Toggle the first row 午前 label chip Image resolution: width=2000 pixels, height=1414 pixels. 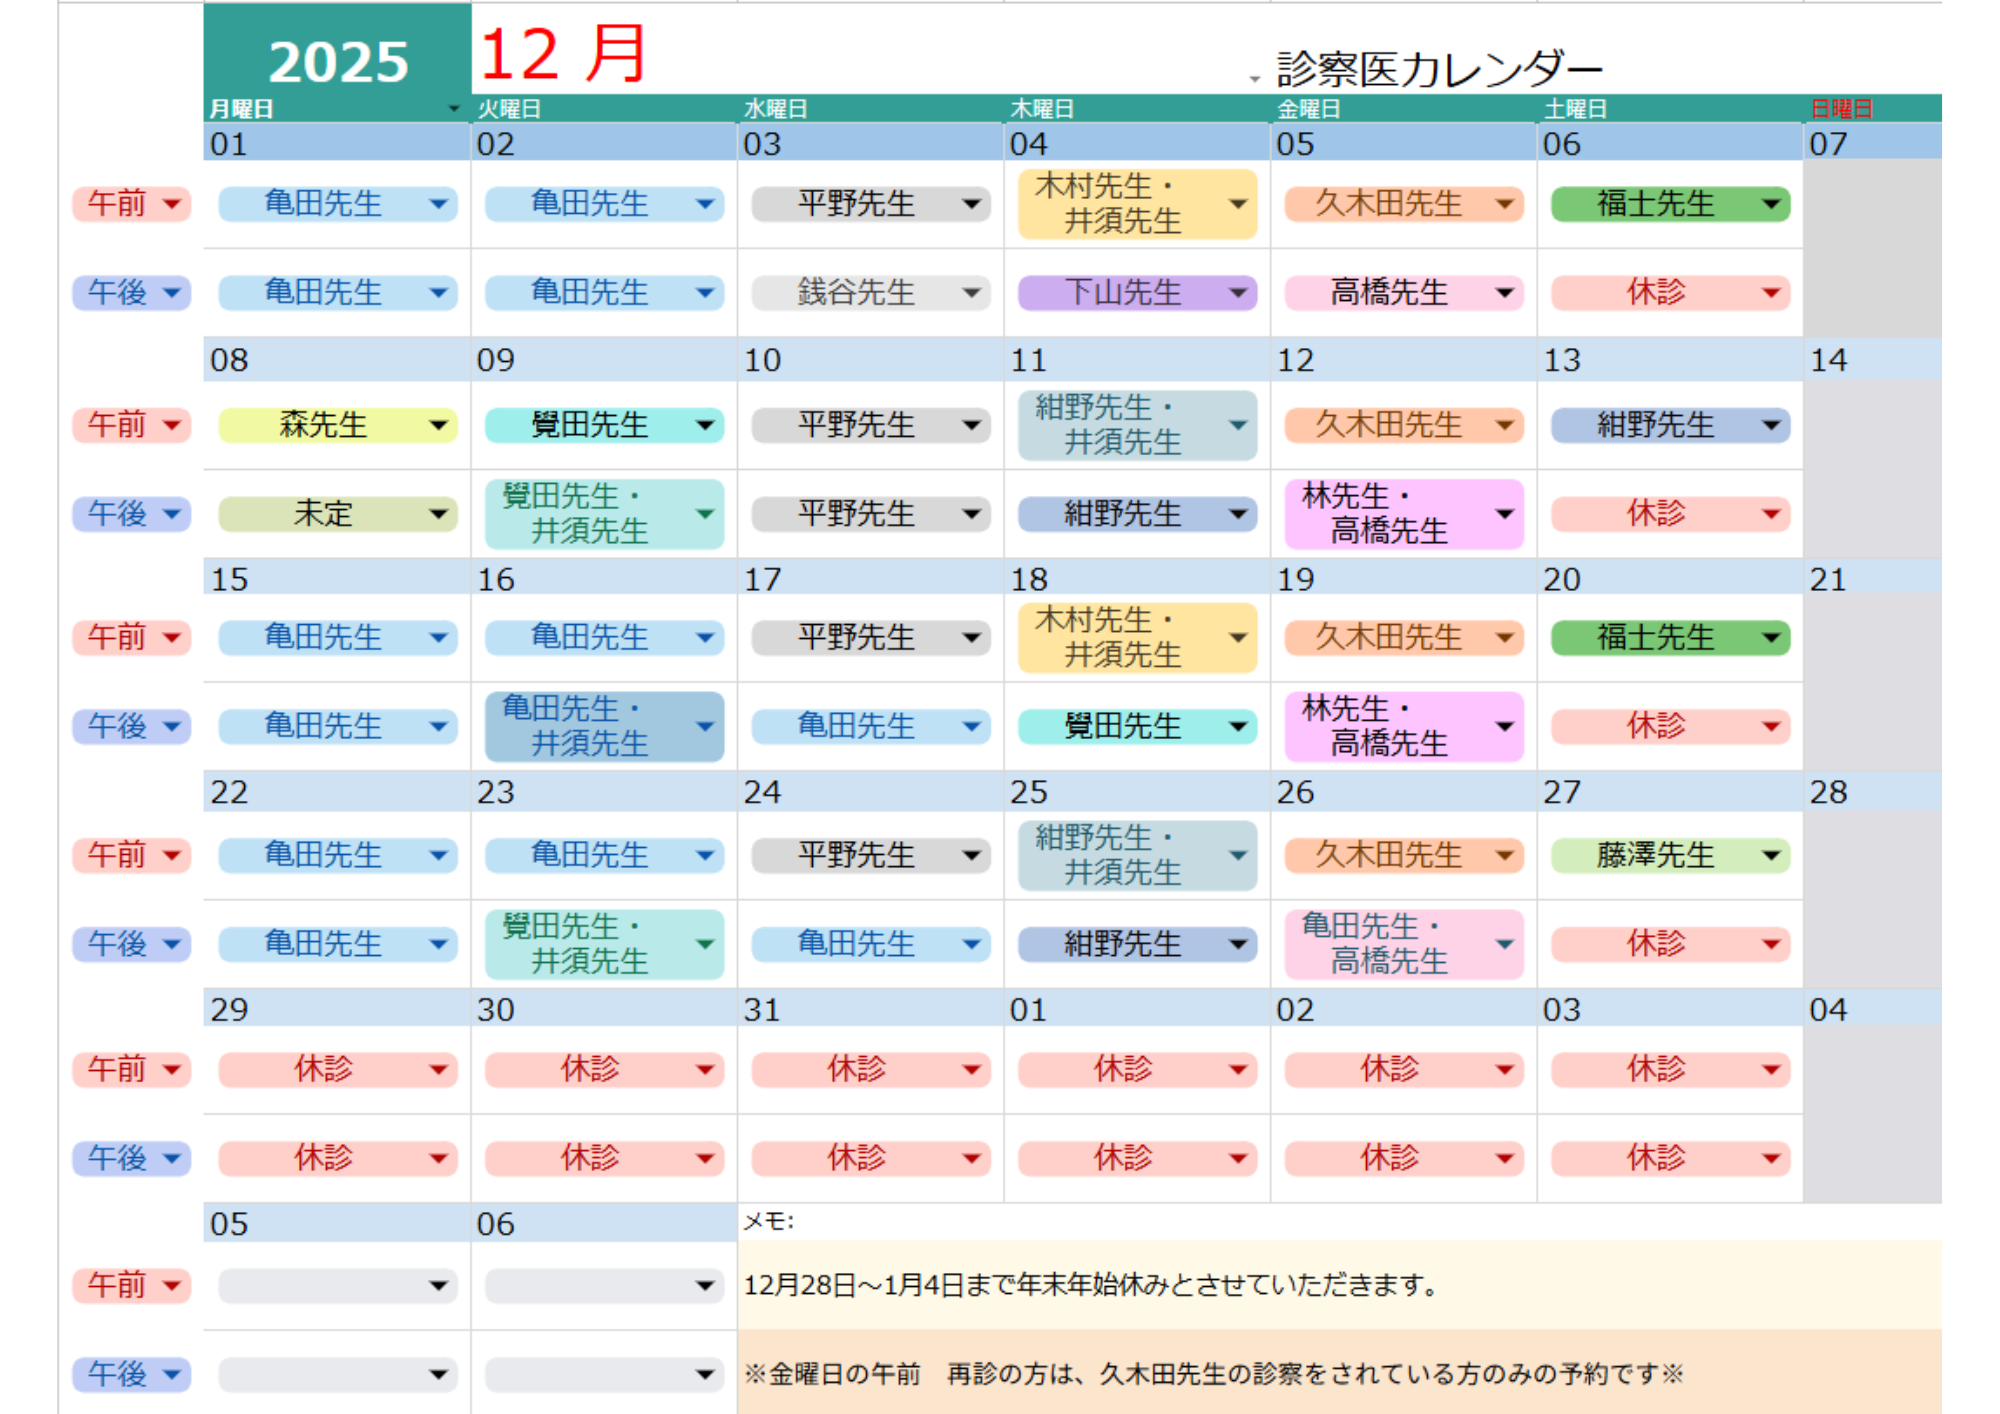[x=131, y=204]
